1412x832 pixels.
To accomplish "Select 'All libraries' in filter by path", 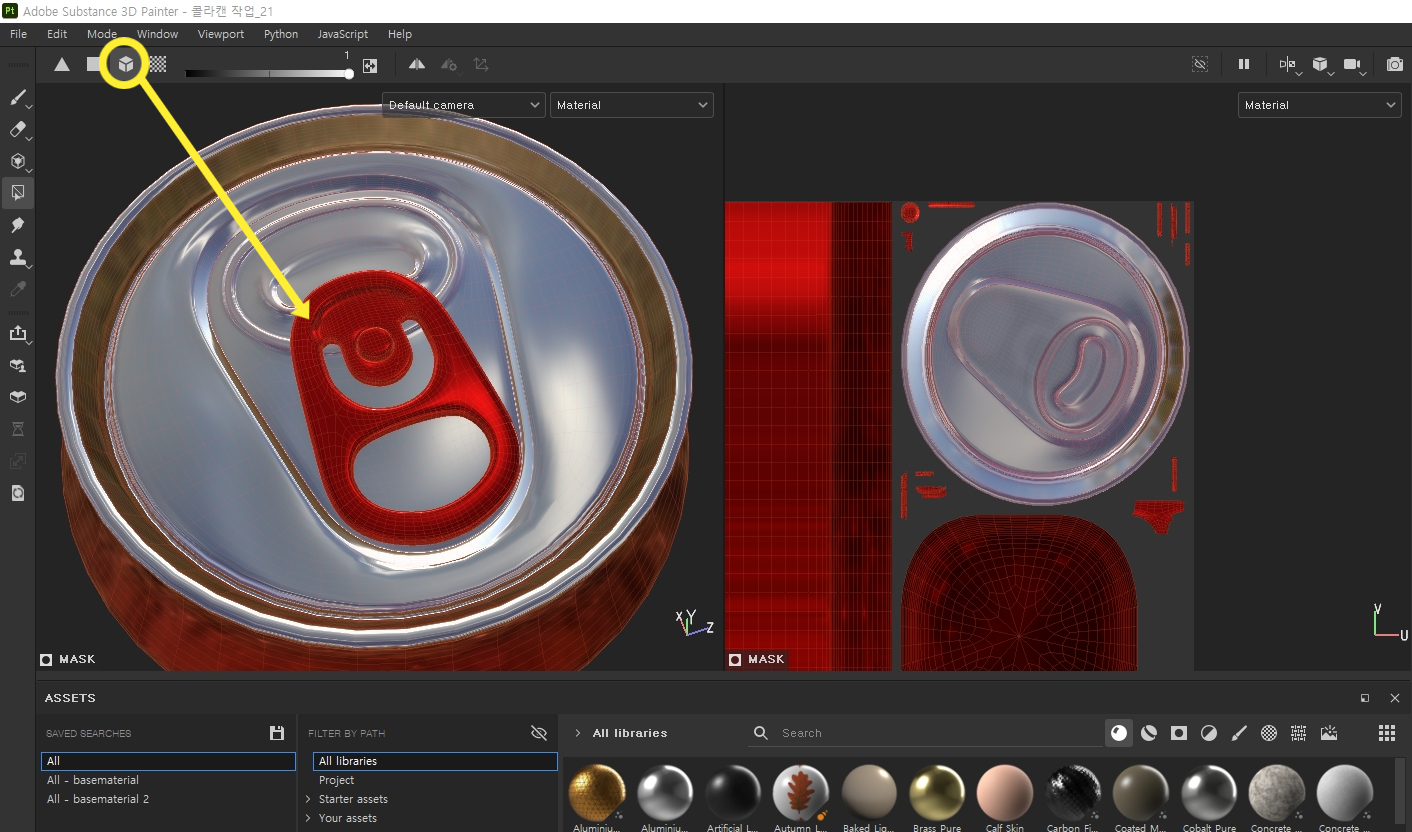I will pyautogui.click(x=435, y=761).
